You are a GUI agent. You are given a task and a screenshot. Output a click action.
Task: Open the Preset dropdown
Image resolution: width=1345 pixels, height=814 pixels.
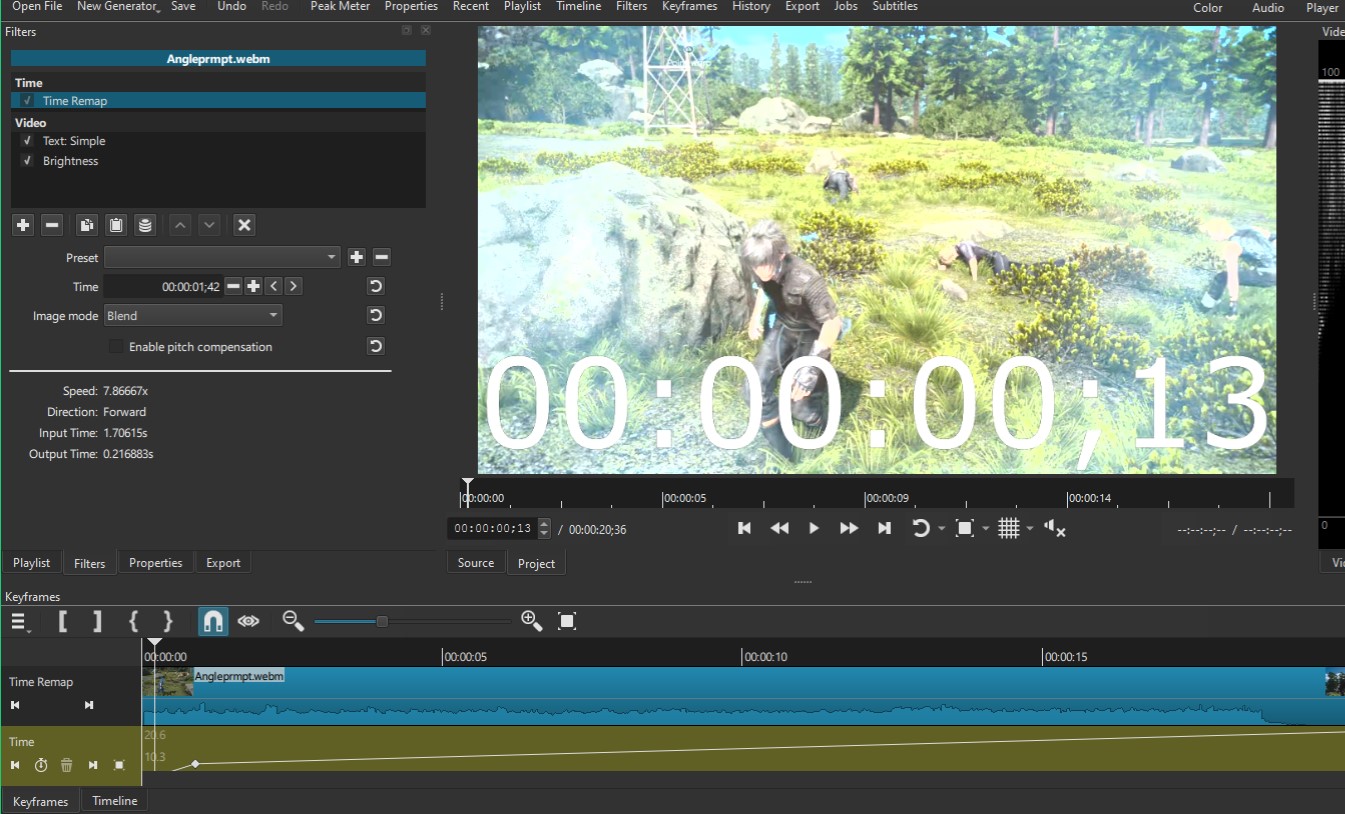tap(222, 258)
